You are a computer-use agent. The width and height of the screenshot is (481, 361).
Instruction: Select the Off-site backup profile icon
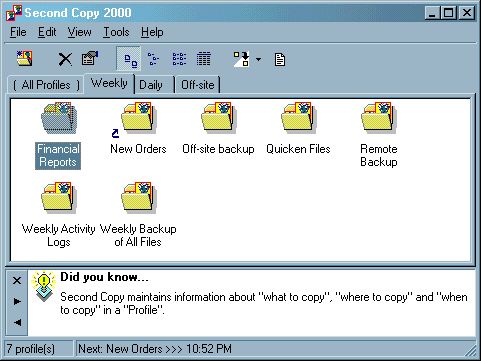pyautogui.click(x=218, y=117)
